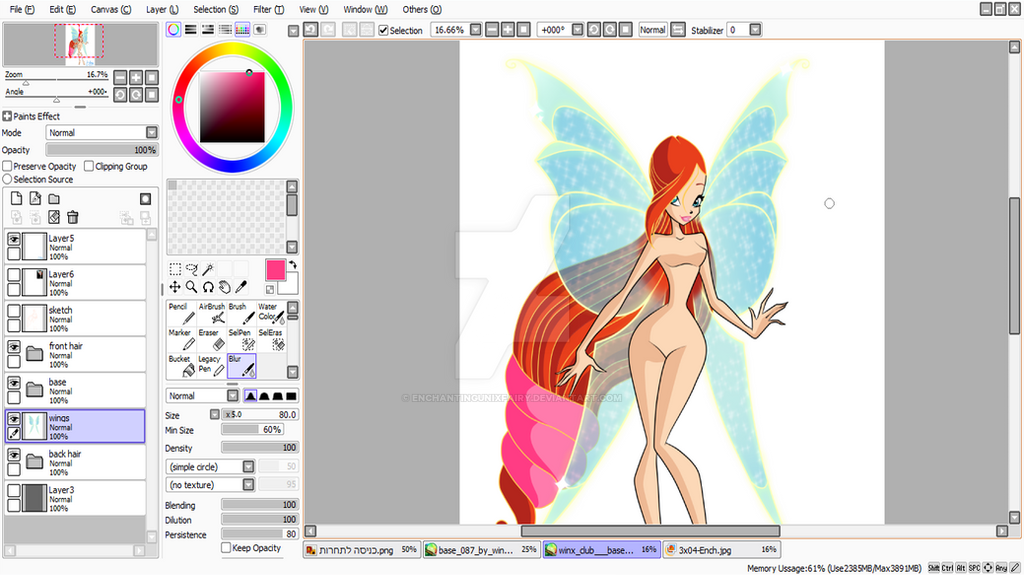Enable Clipping Group
The height and width of the screenshot is (575, 1024).
(89, 166)
